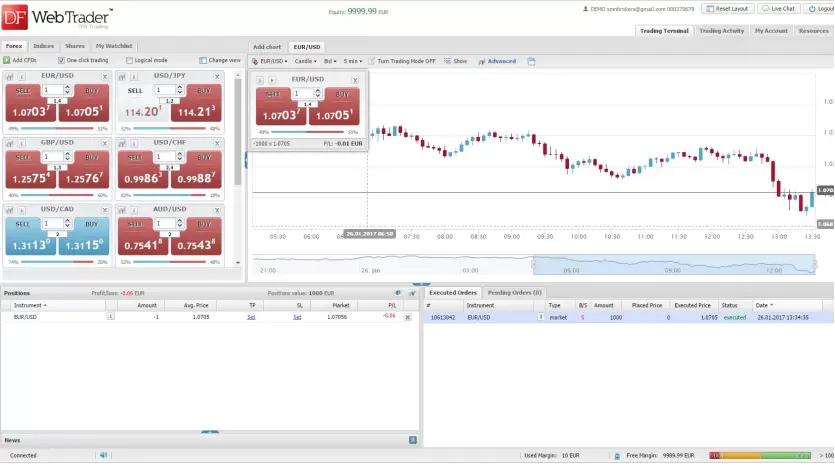Click the detach chart window icon
This screenshot has height=466, width=835.
click(532, 61)
